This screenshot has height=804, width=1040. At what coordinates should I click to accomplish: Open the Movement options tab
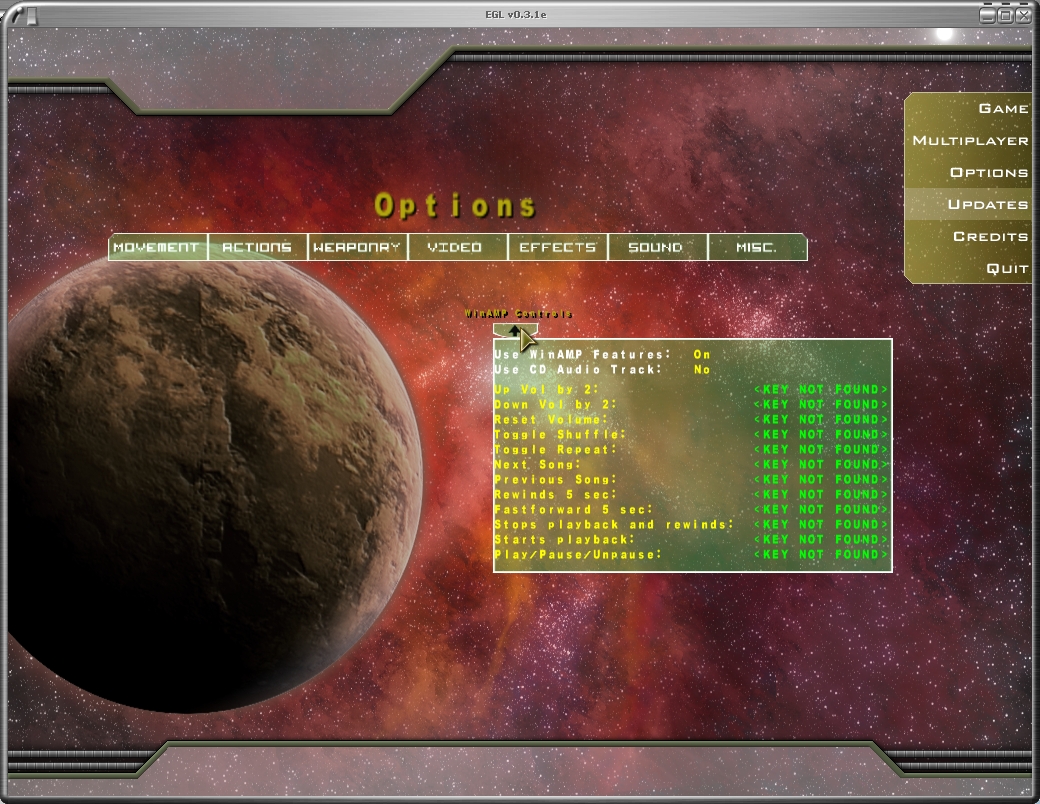click(x=157, y=247)
